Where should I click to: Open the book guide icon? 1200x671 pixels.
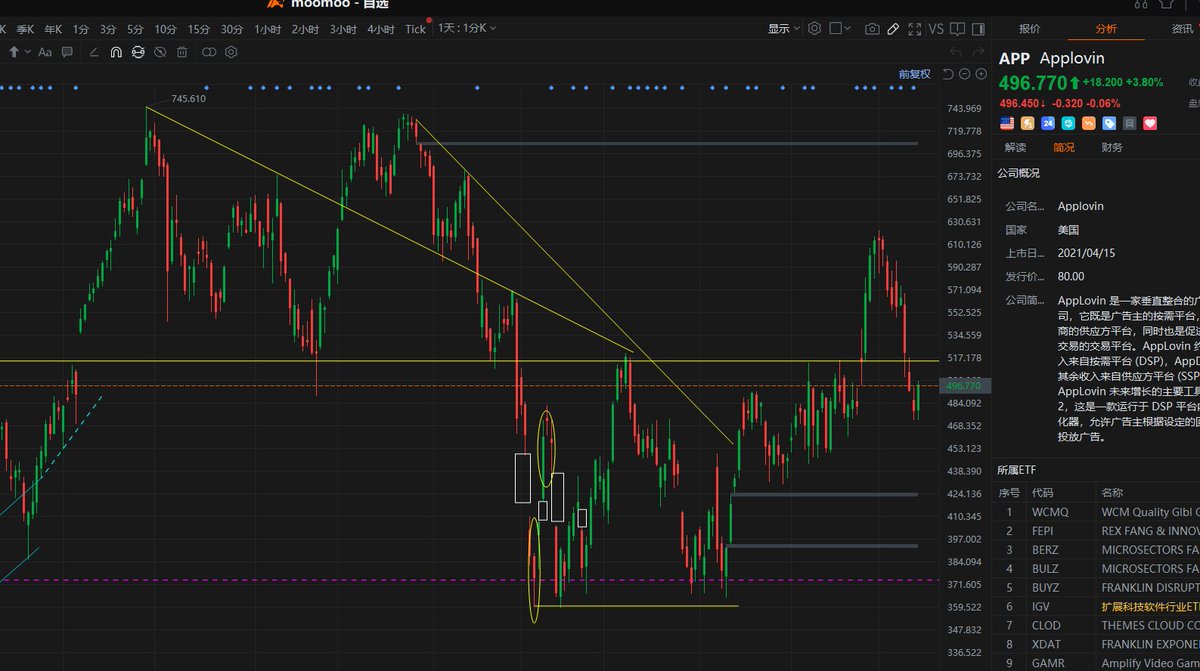(x=957, y=29)
